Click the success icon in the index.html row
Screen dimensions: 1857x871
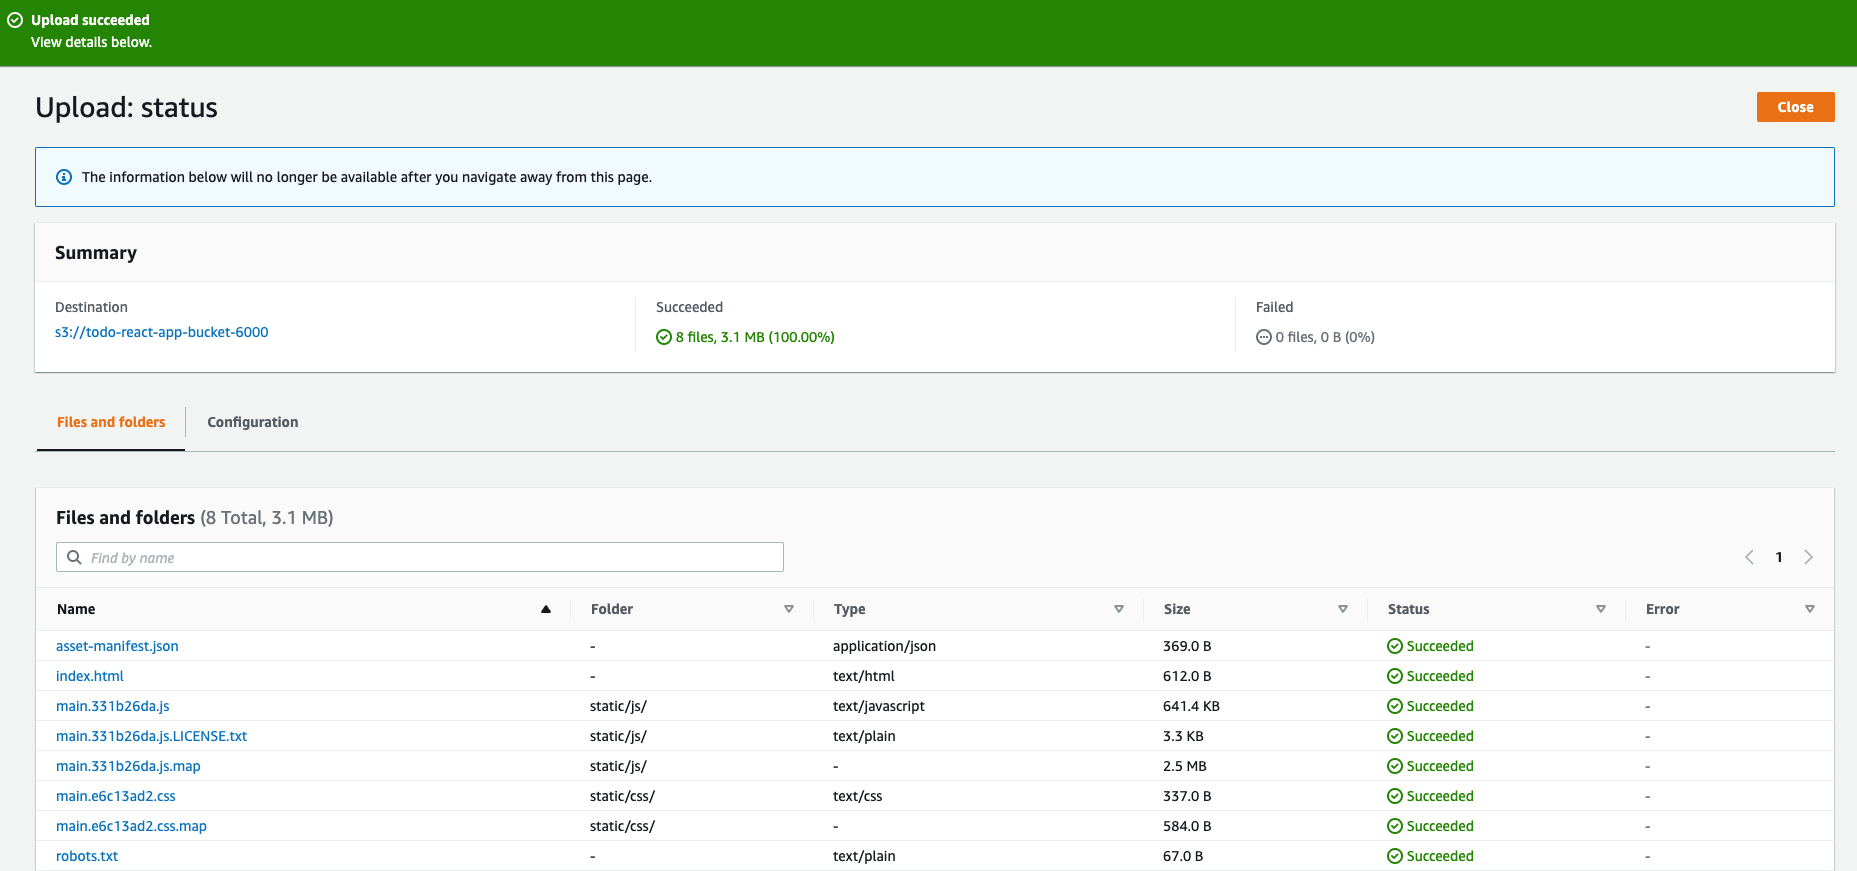1395,676
